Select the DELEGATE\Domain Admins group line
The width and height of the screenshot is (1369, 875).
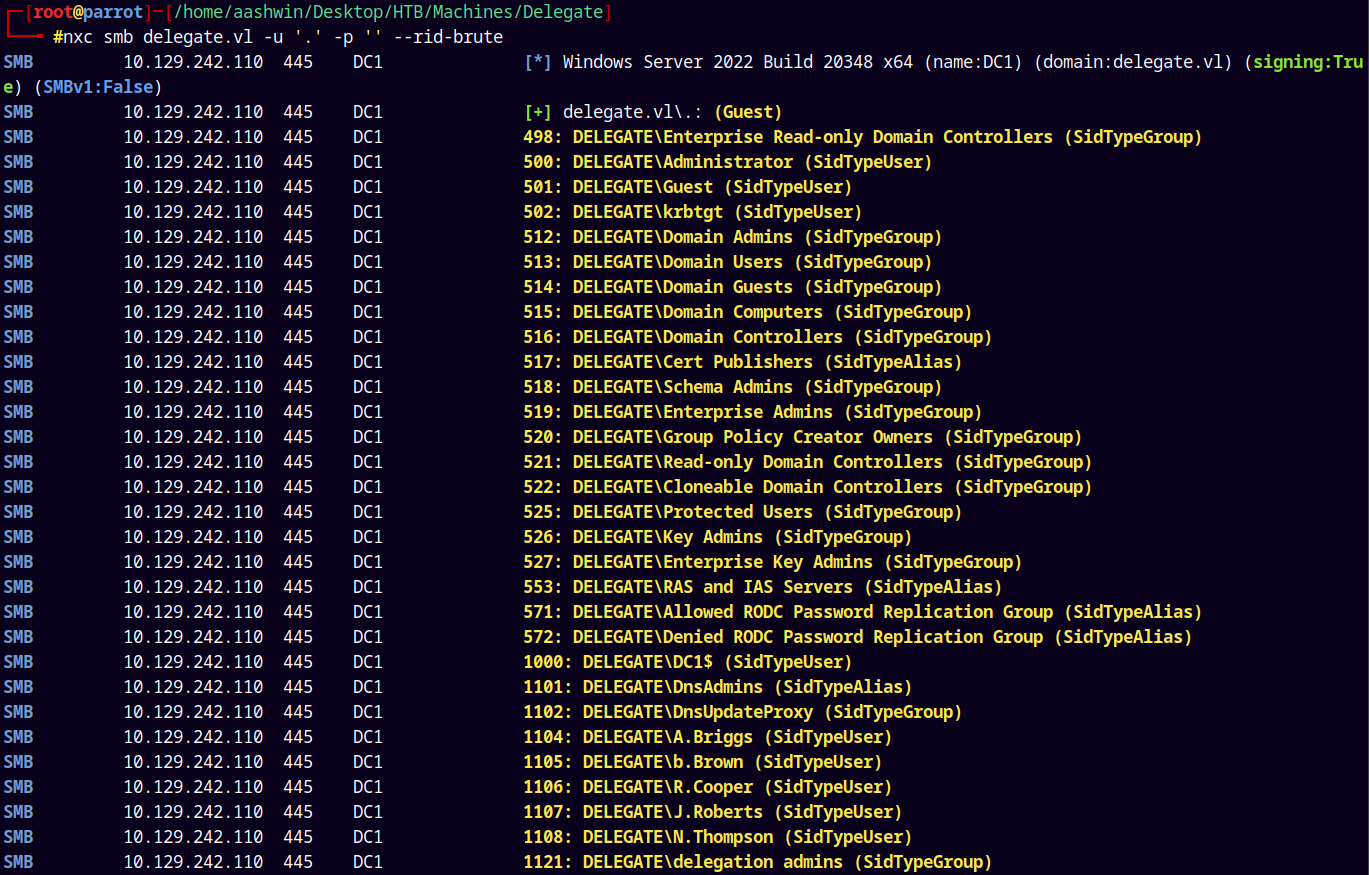pyautogui.click(x=732, y=237)
